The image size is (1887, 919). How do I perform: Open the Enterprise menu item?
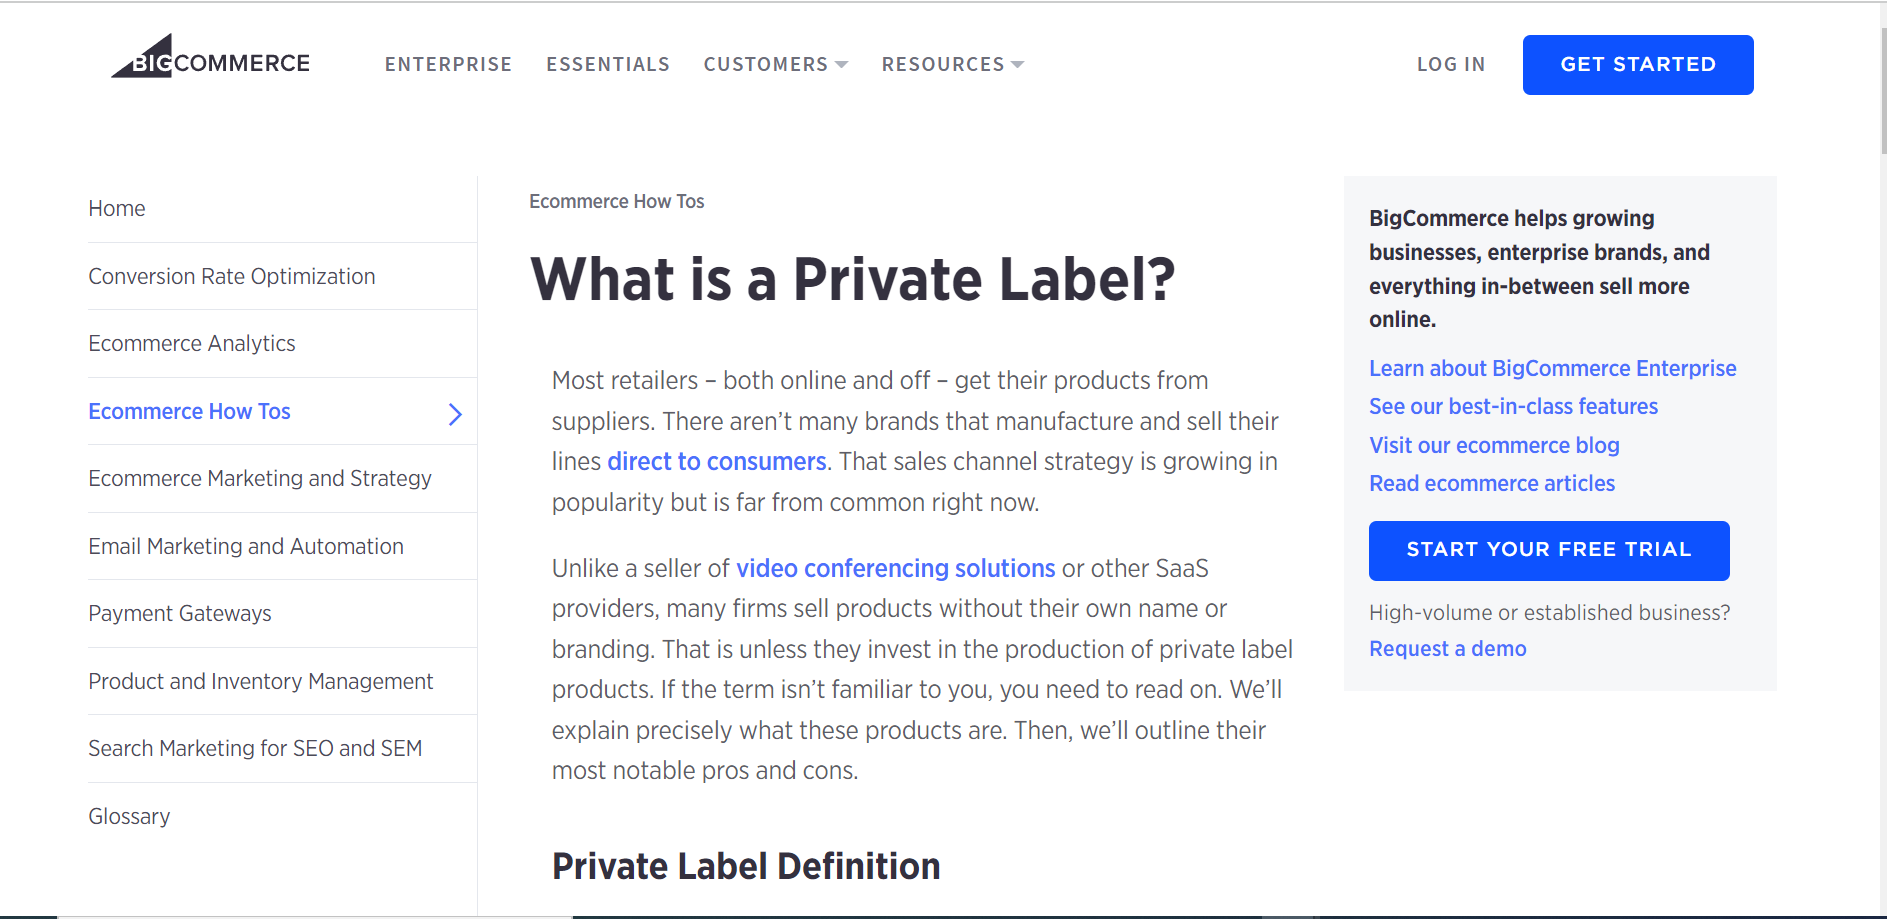[448, 65]
